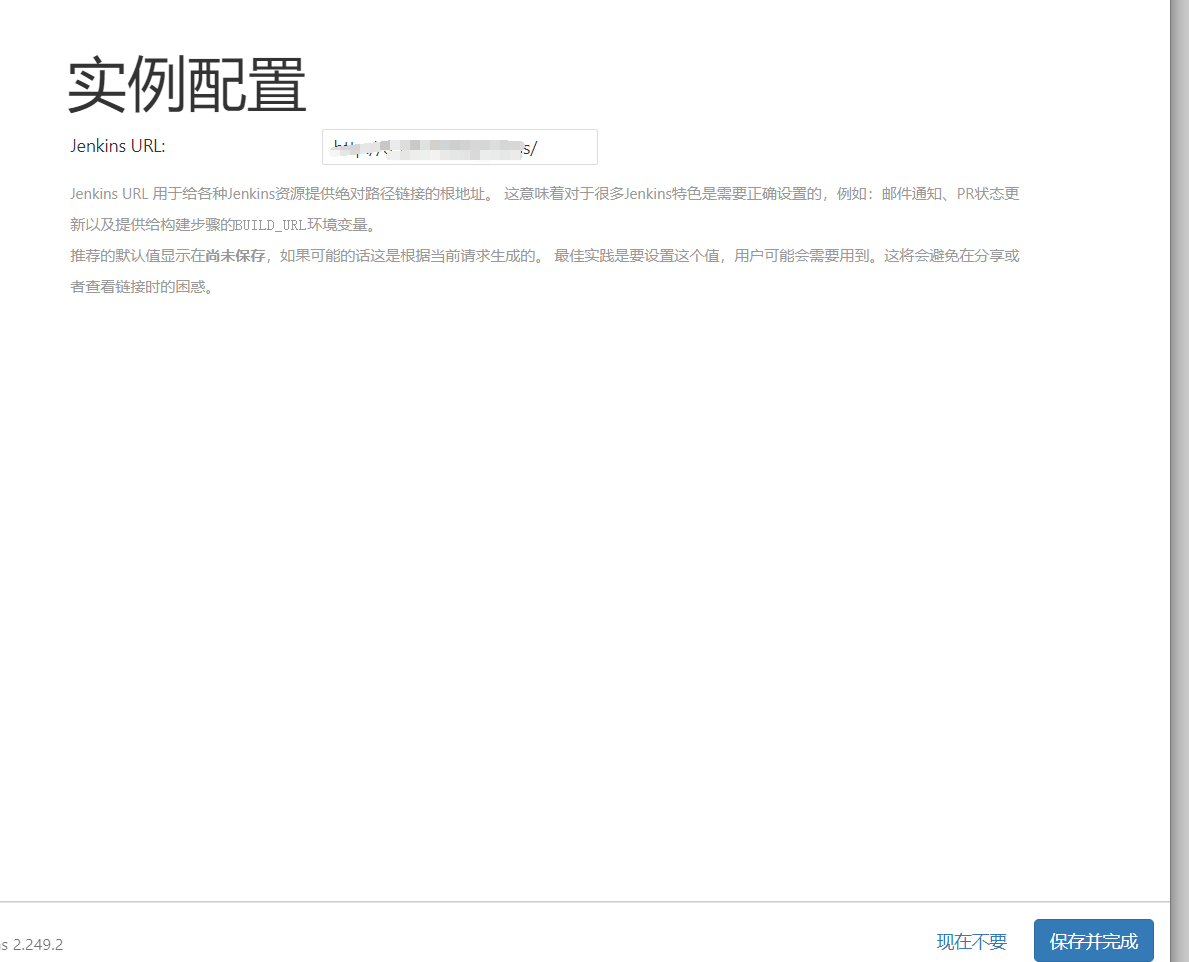Click the 现在不要 link

[971, 942]
